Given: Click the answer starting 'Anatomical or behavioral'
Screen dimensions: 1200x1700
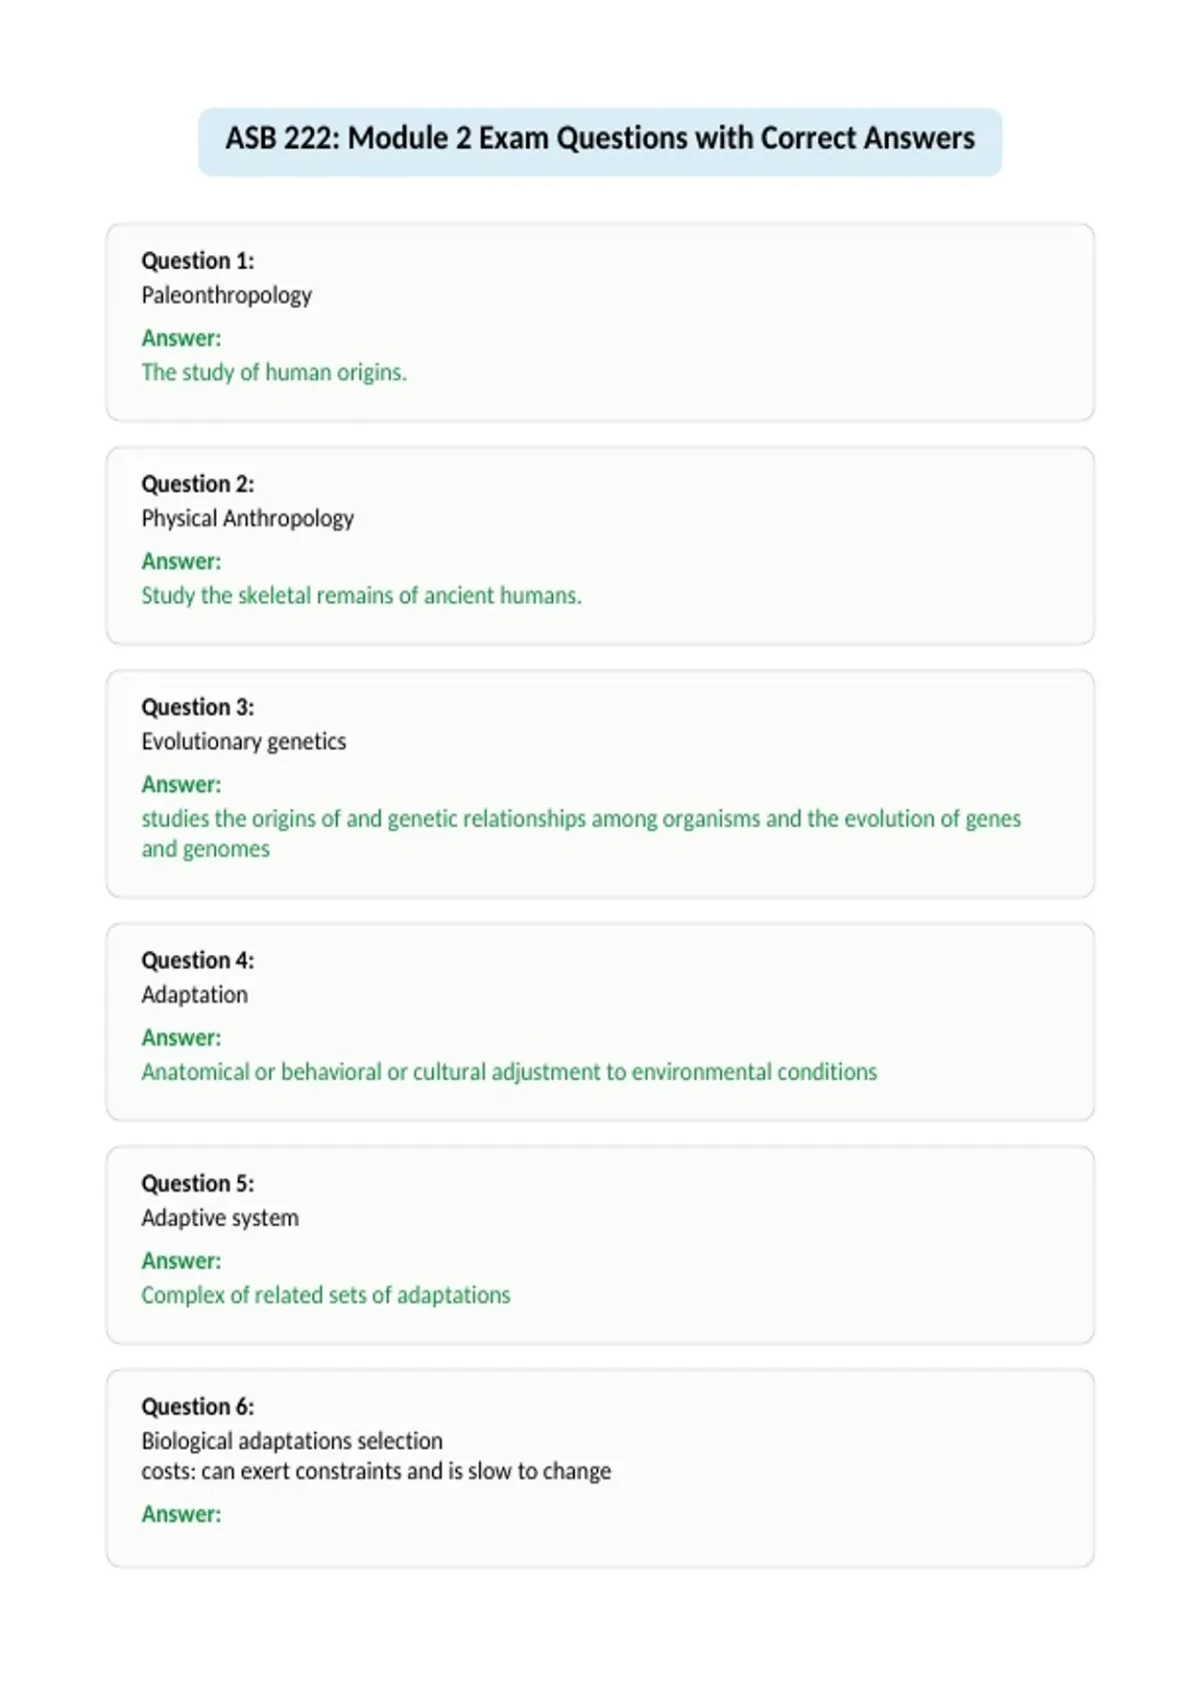Looking at the screenshot, I should coord(509,1072).
